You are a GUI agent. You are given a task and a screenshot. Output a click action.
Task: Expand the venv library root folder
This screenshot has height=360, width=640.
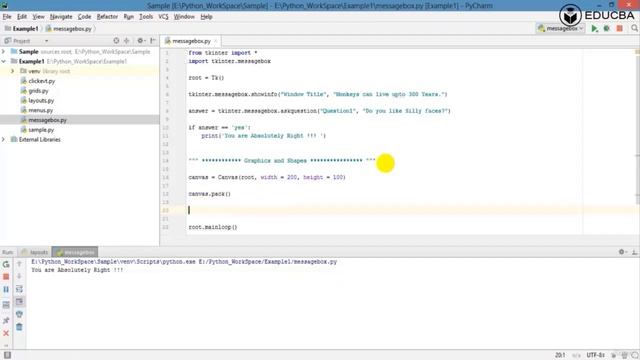coord(13,71)
